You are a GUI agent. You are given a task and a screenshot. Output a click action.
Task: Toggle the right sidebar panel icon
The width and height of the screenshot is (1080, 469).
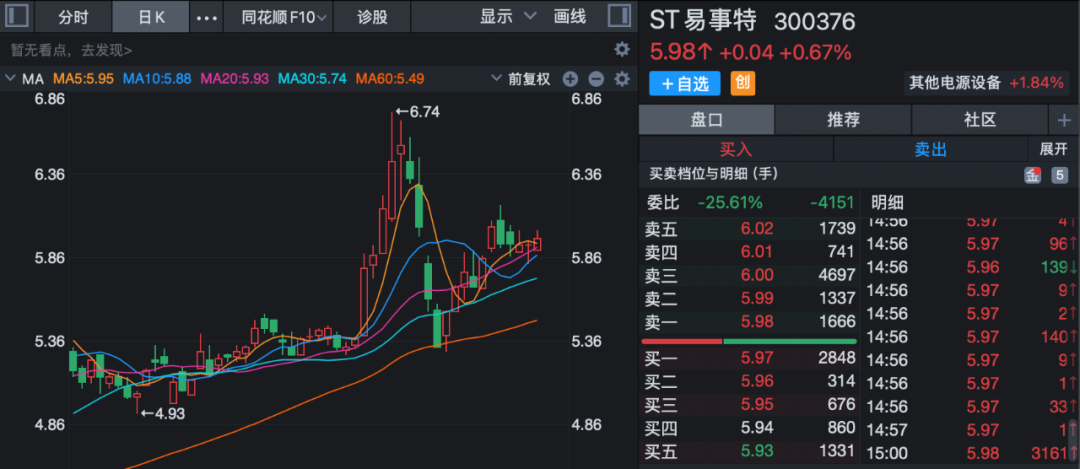619,16
